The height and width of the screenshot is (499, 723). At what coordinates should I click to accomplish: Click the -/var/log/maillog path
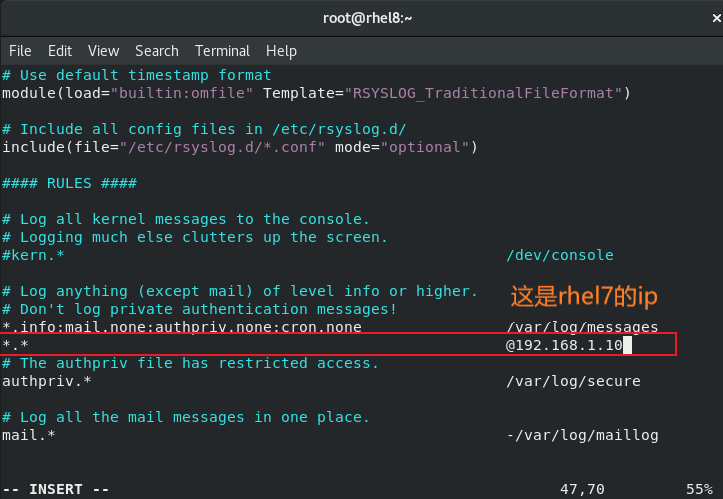582,435
